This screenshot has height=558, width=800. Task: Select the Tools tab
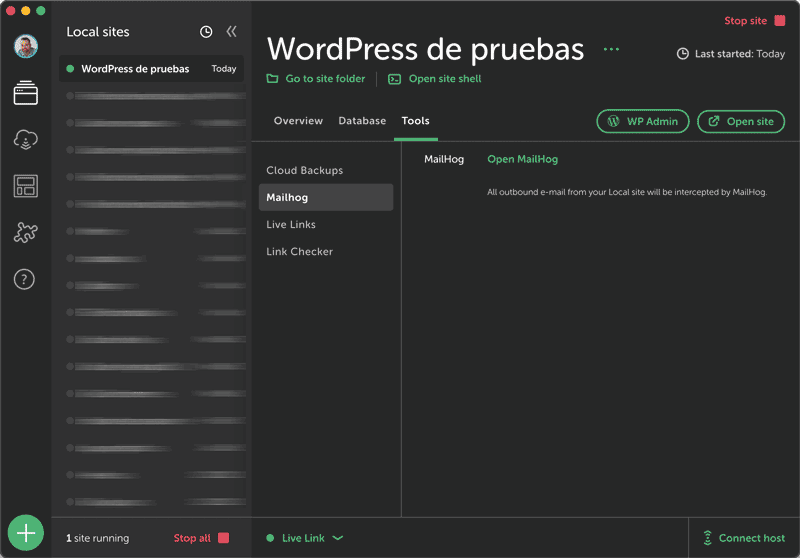tap(415, 121)
